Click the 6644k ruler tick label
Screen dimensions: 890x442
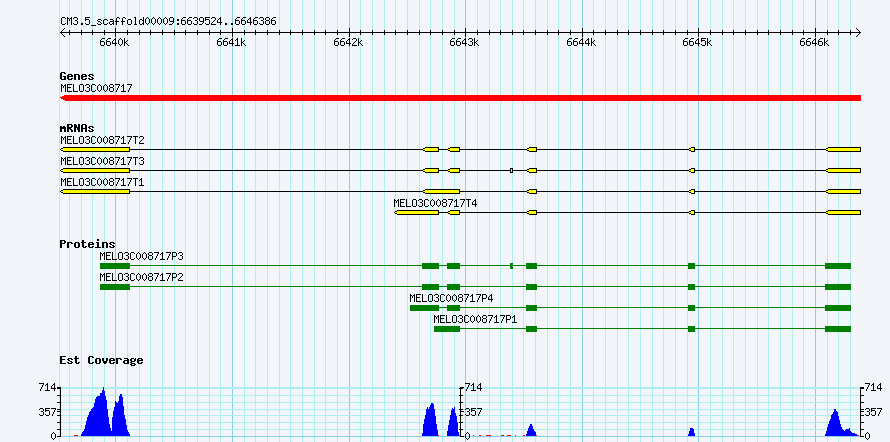coord(581,43)
